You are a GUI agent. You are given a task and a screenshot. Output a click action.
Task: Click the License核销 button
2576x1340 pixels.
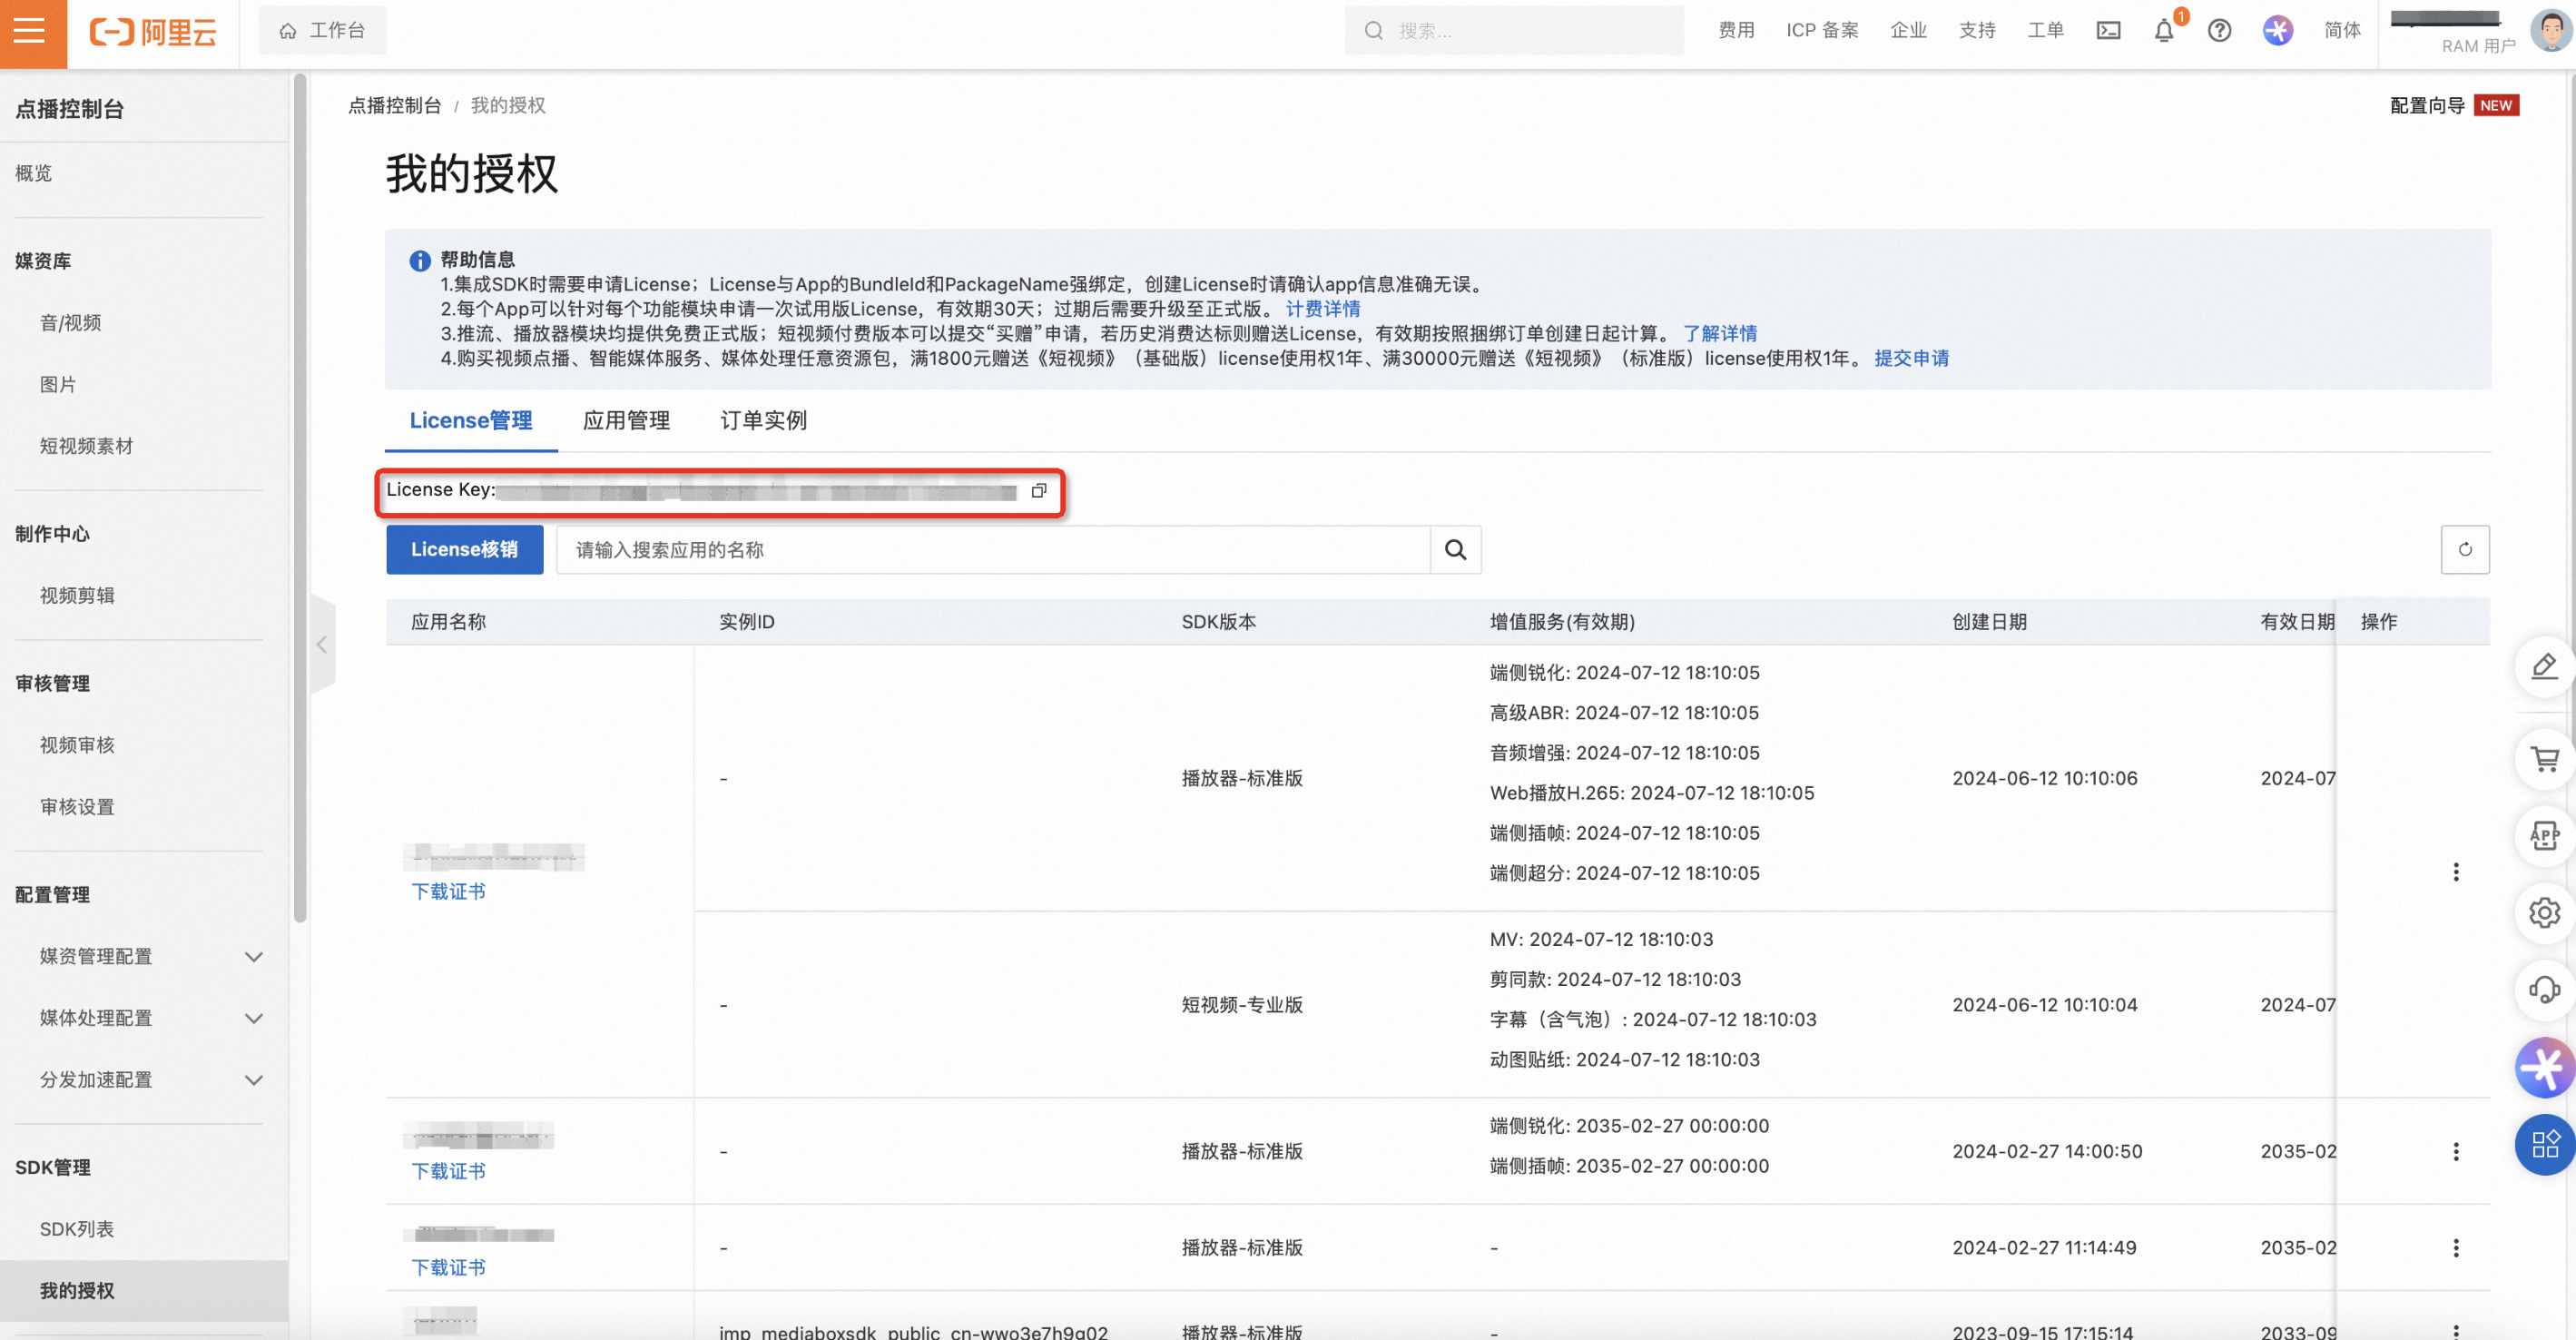465,550
